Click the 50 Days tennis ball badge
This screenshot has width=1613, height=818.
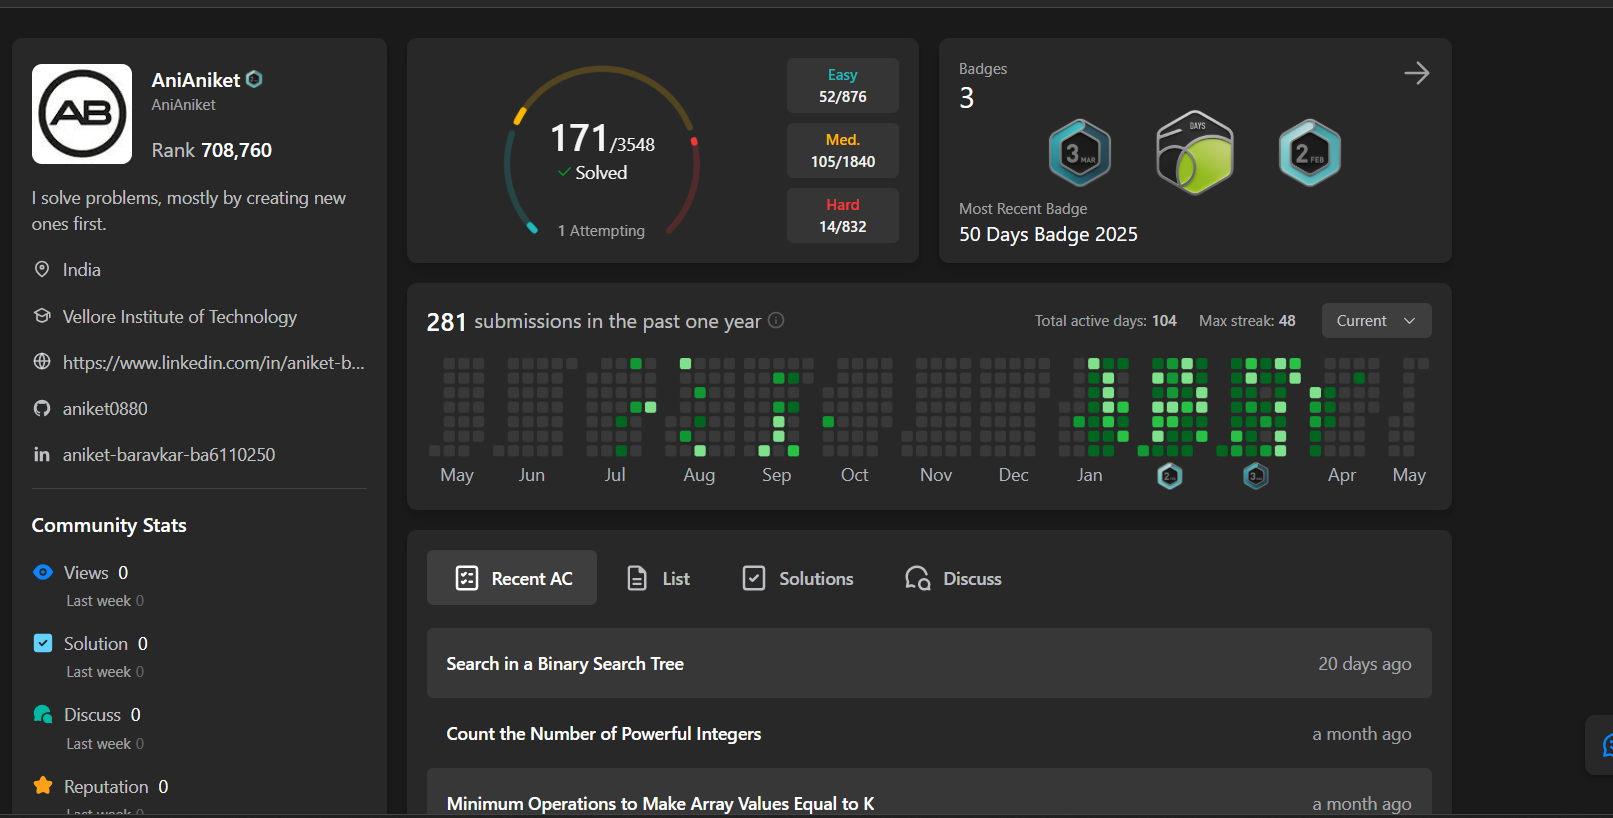[1194, 153]
